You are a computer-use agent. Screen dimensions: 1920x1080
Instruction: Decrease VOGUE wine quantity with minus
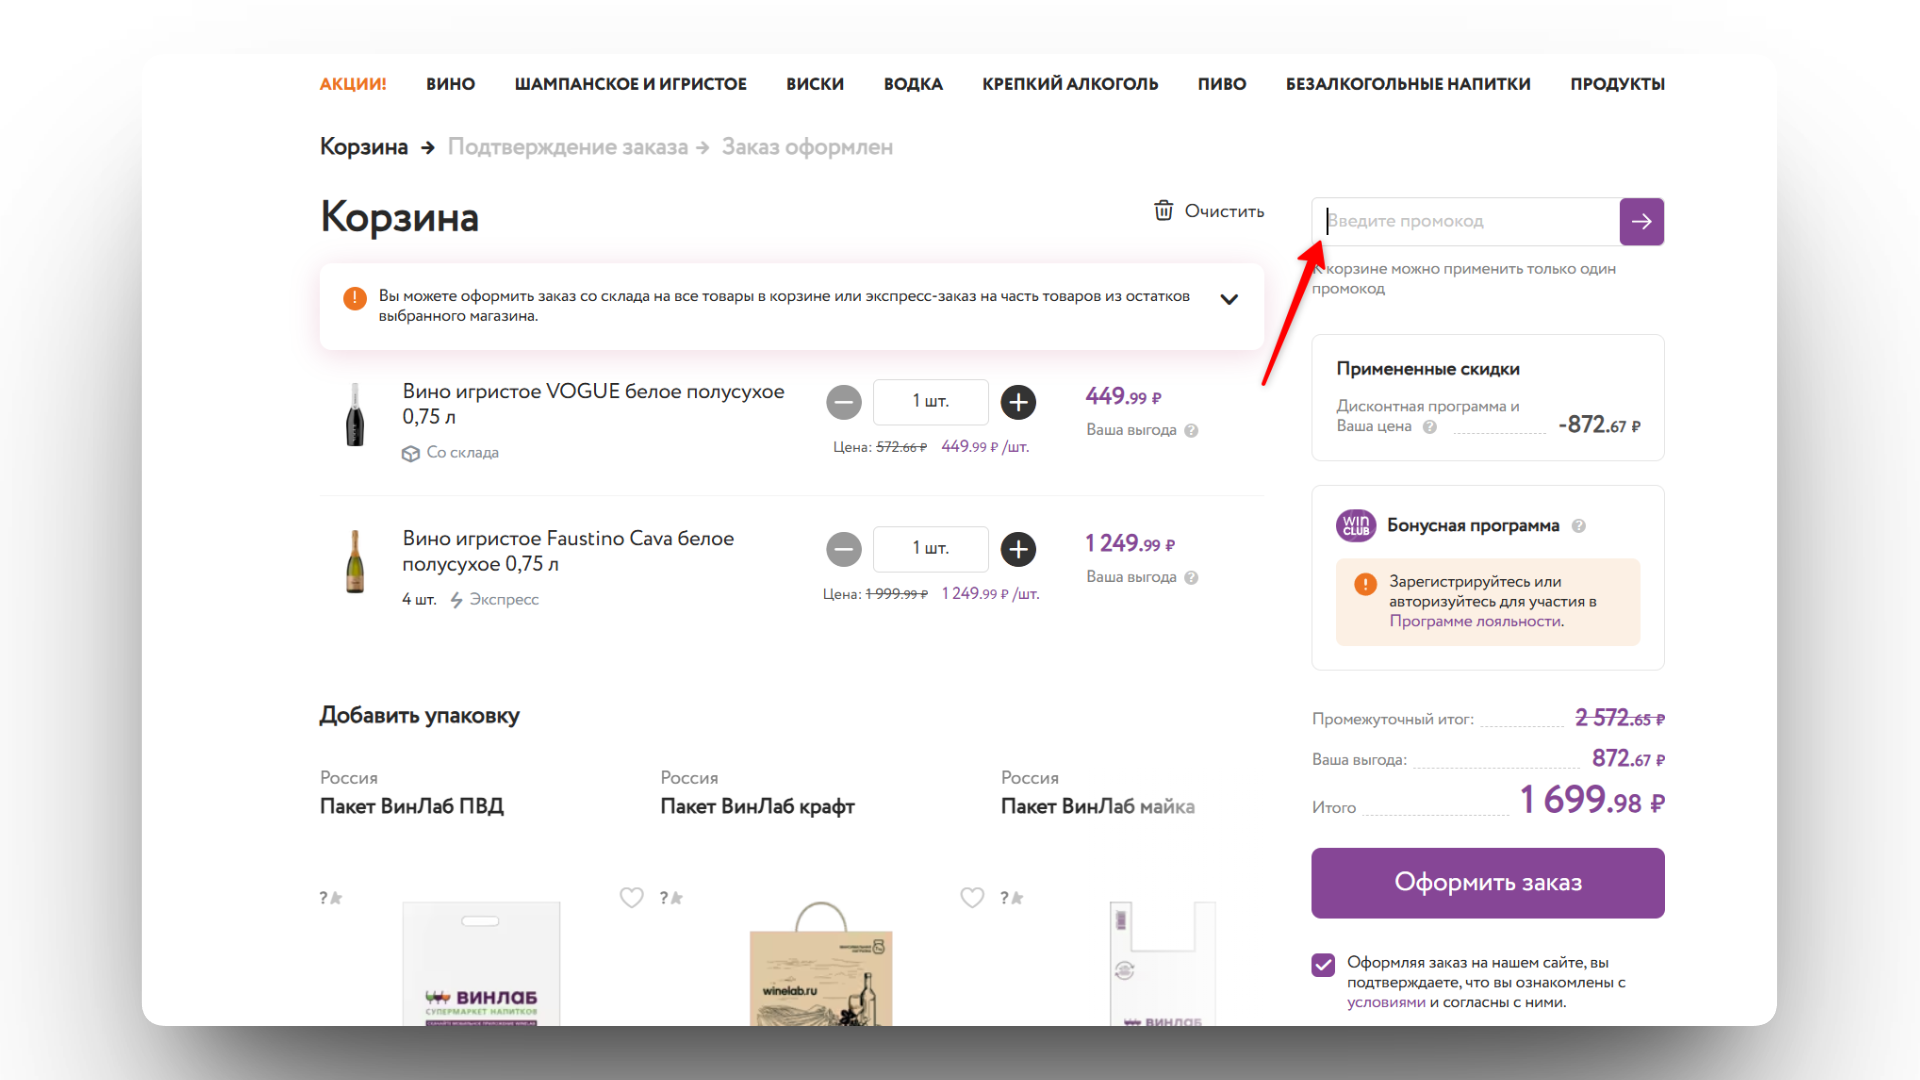point(844,402)
